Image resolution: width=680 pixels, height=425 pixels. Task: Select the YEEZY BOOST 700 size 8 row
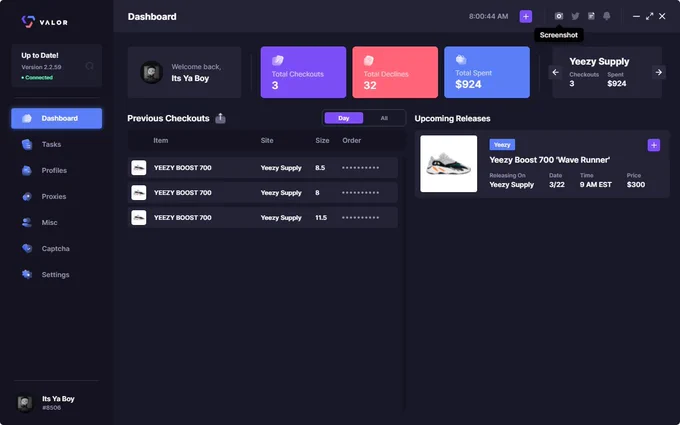(263, 193)
